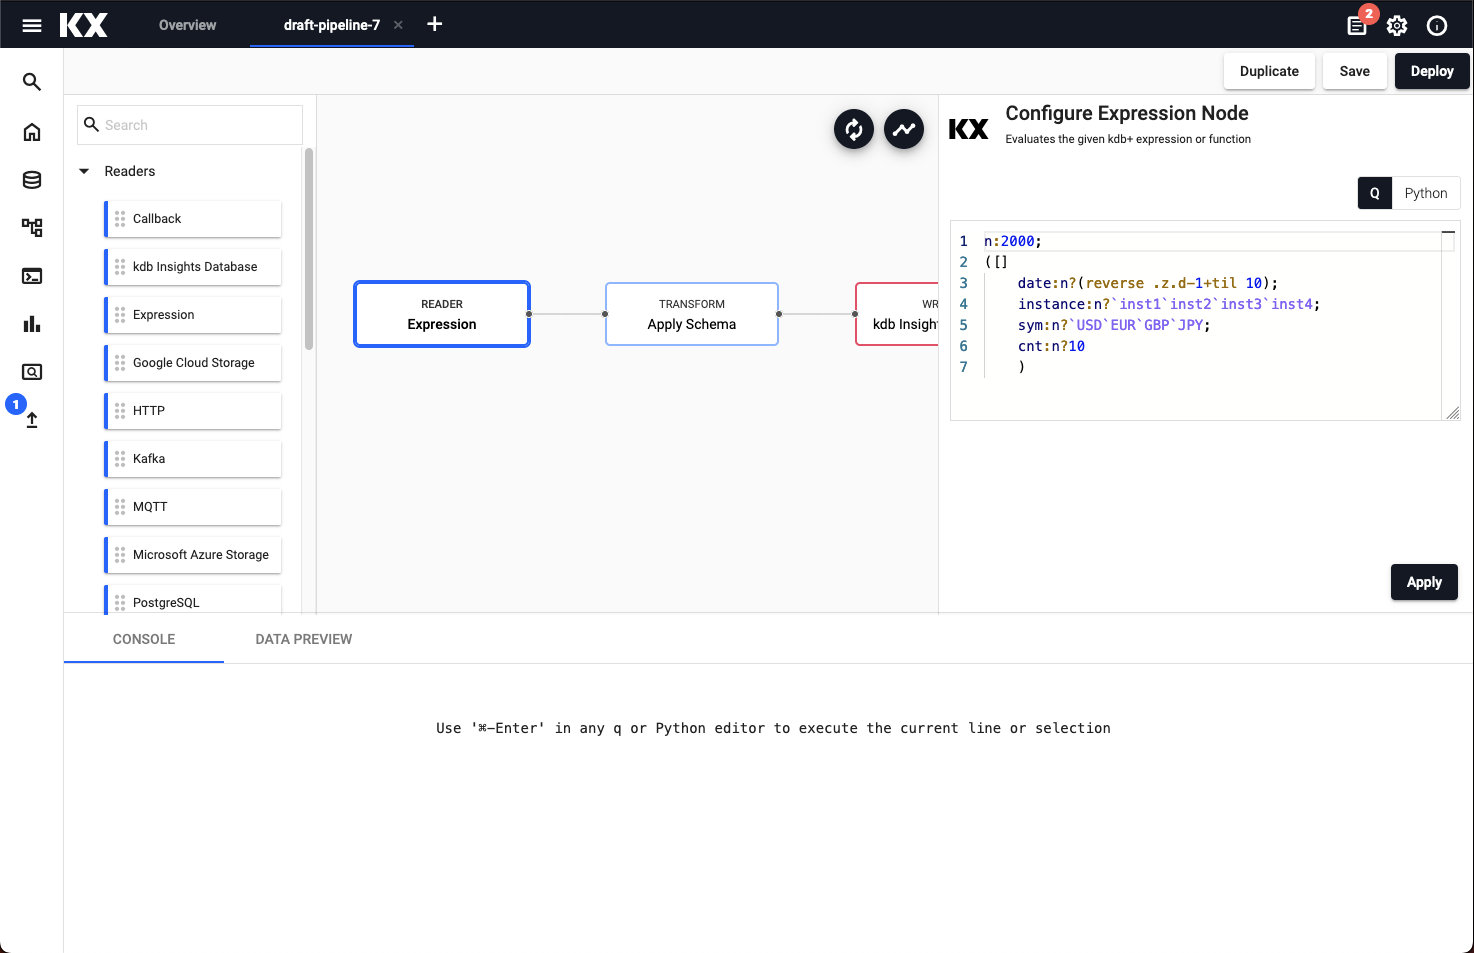The height and width of the screenshot is (953, 1474).
Task: Select the Expression reader item in list
Action: point(193,315)
